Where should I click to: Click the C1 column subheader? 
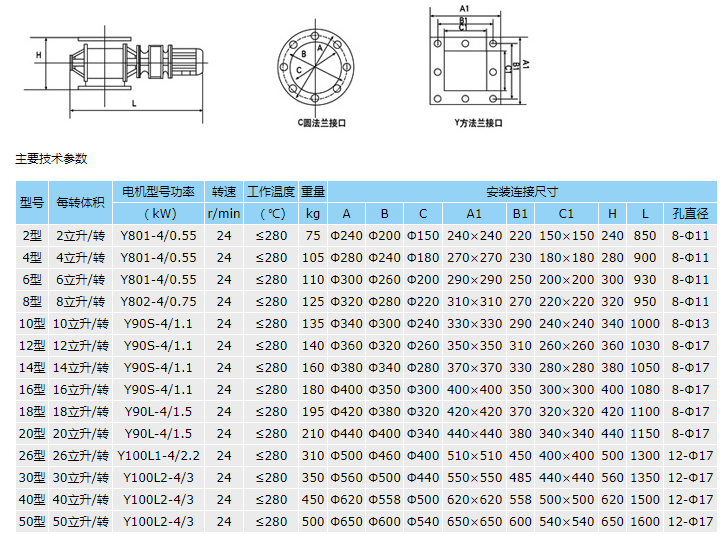pos(566,214)
